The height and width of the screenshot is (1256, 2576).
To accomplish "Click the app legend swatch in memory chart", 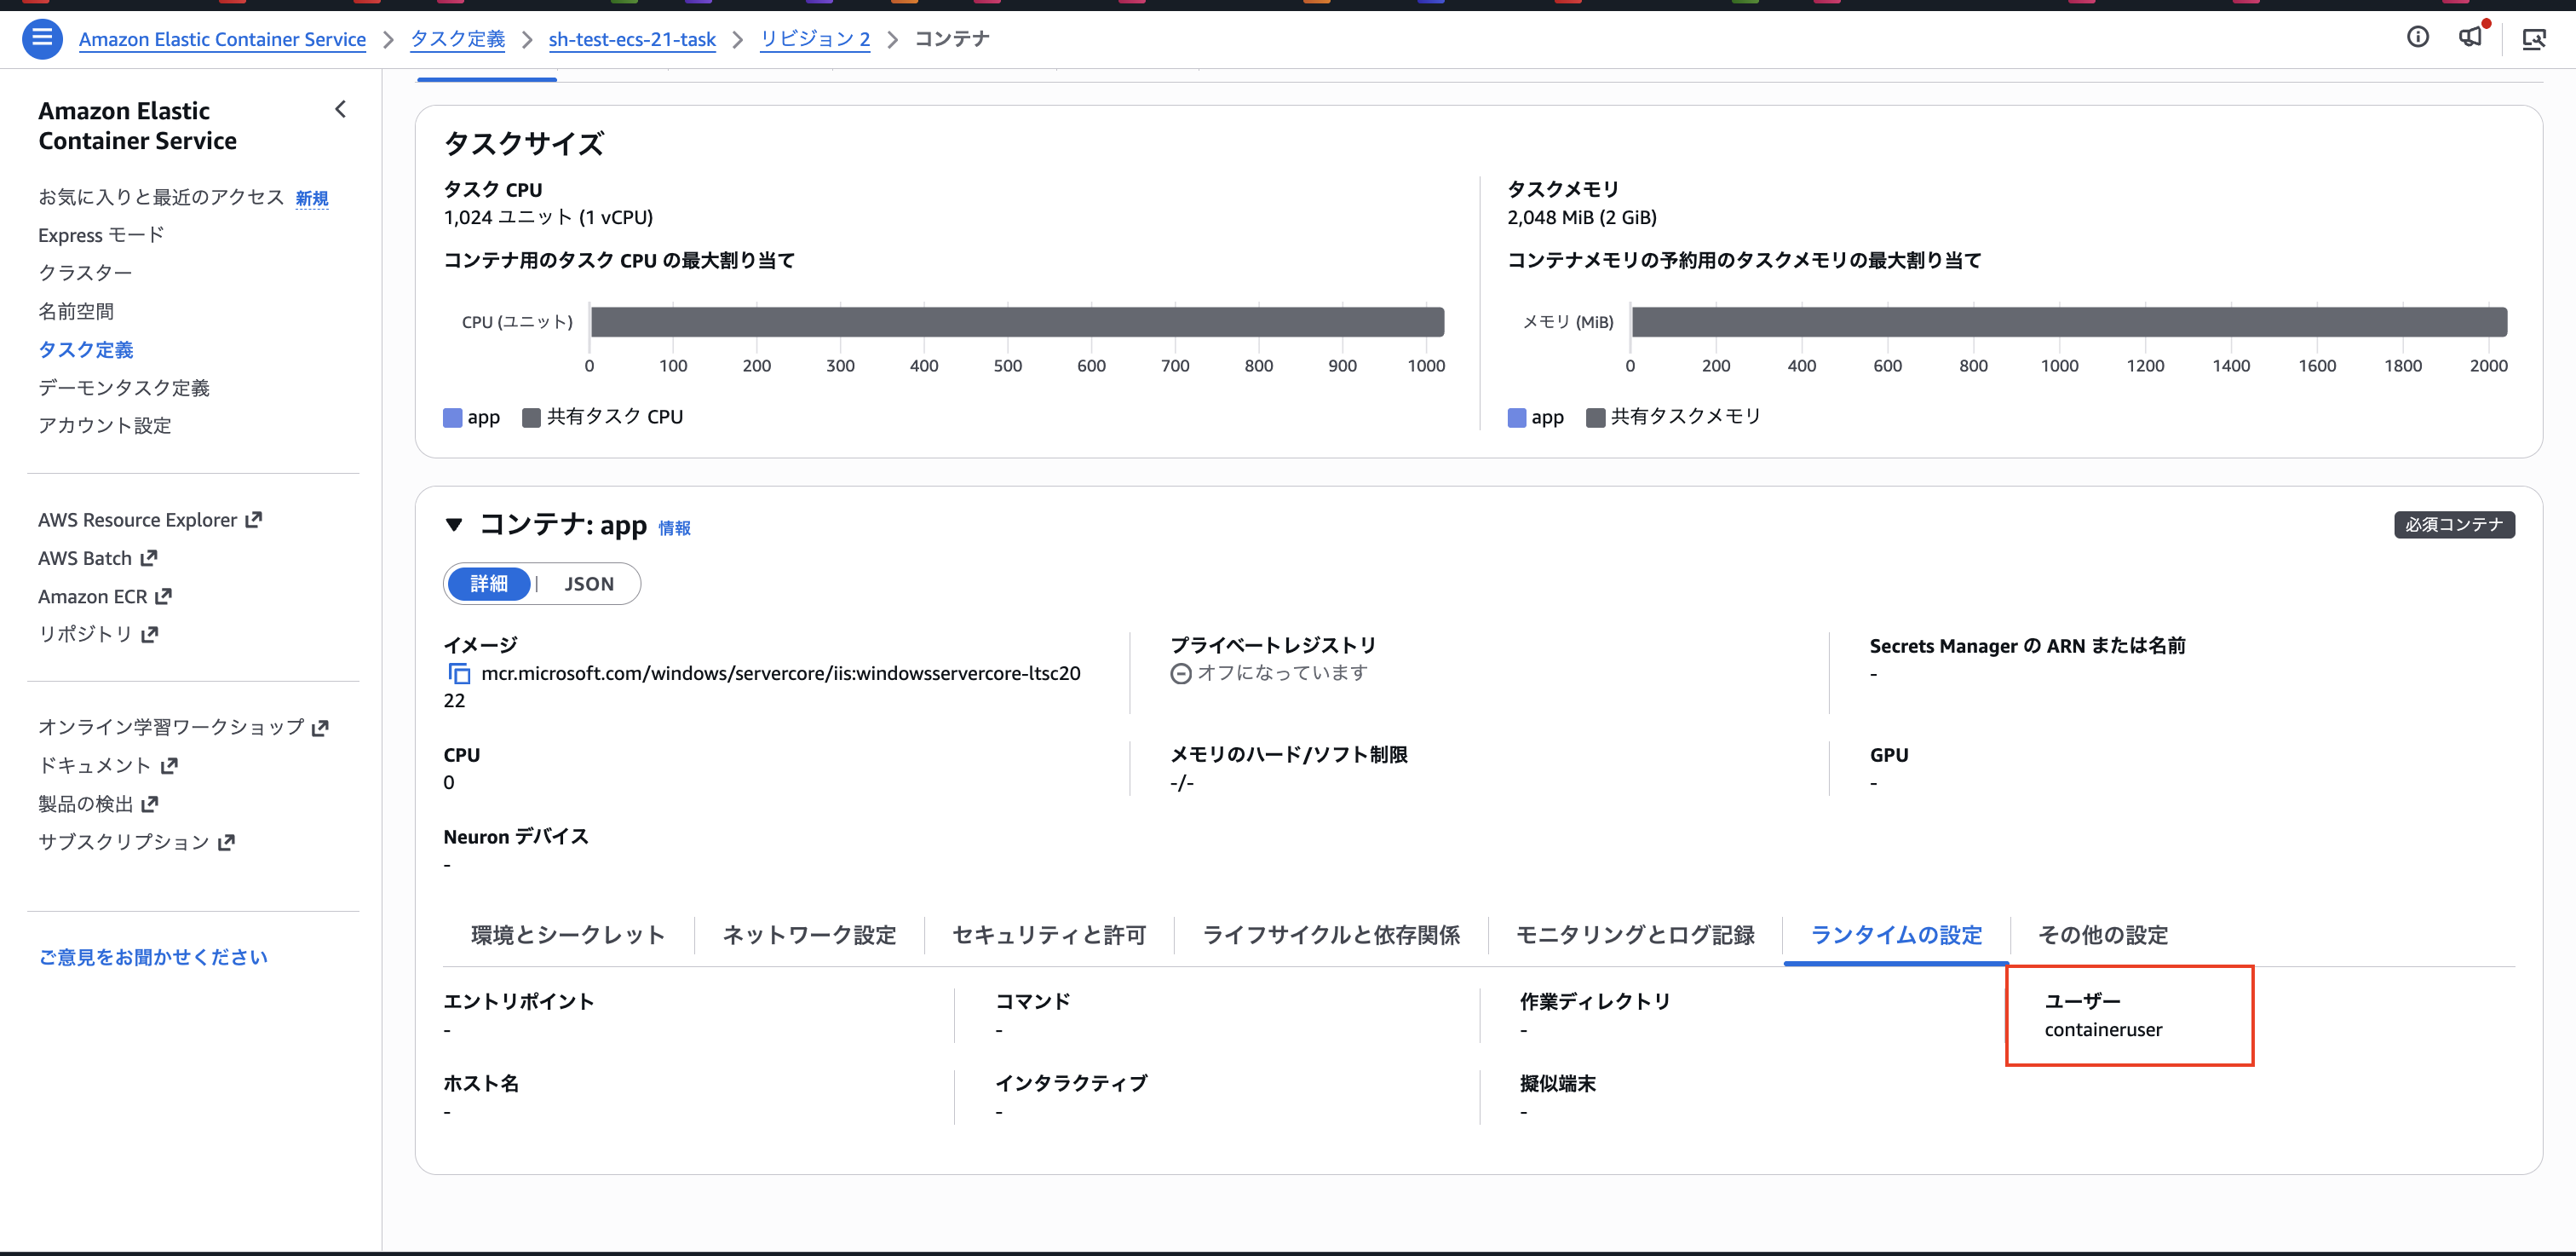I will coord(1517,417).
